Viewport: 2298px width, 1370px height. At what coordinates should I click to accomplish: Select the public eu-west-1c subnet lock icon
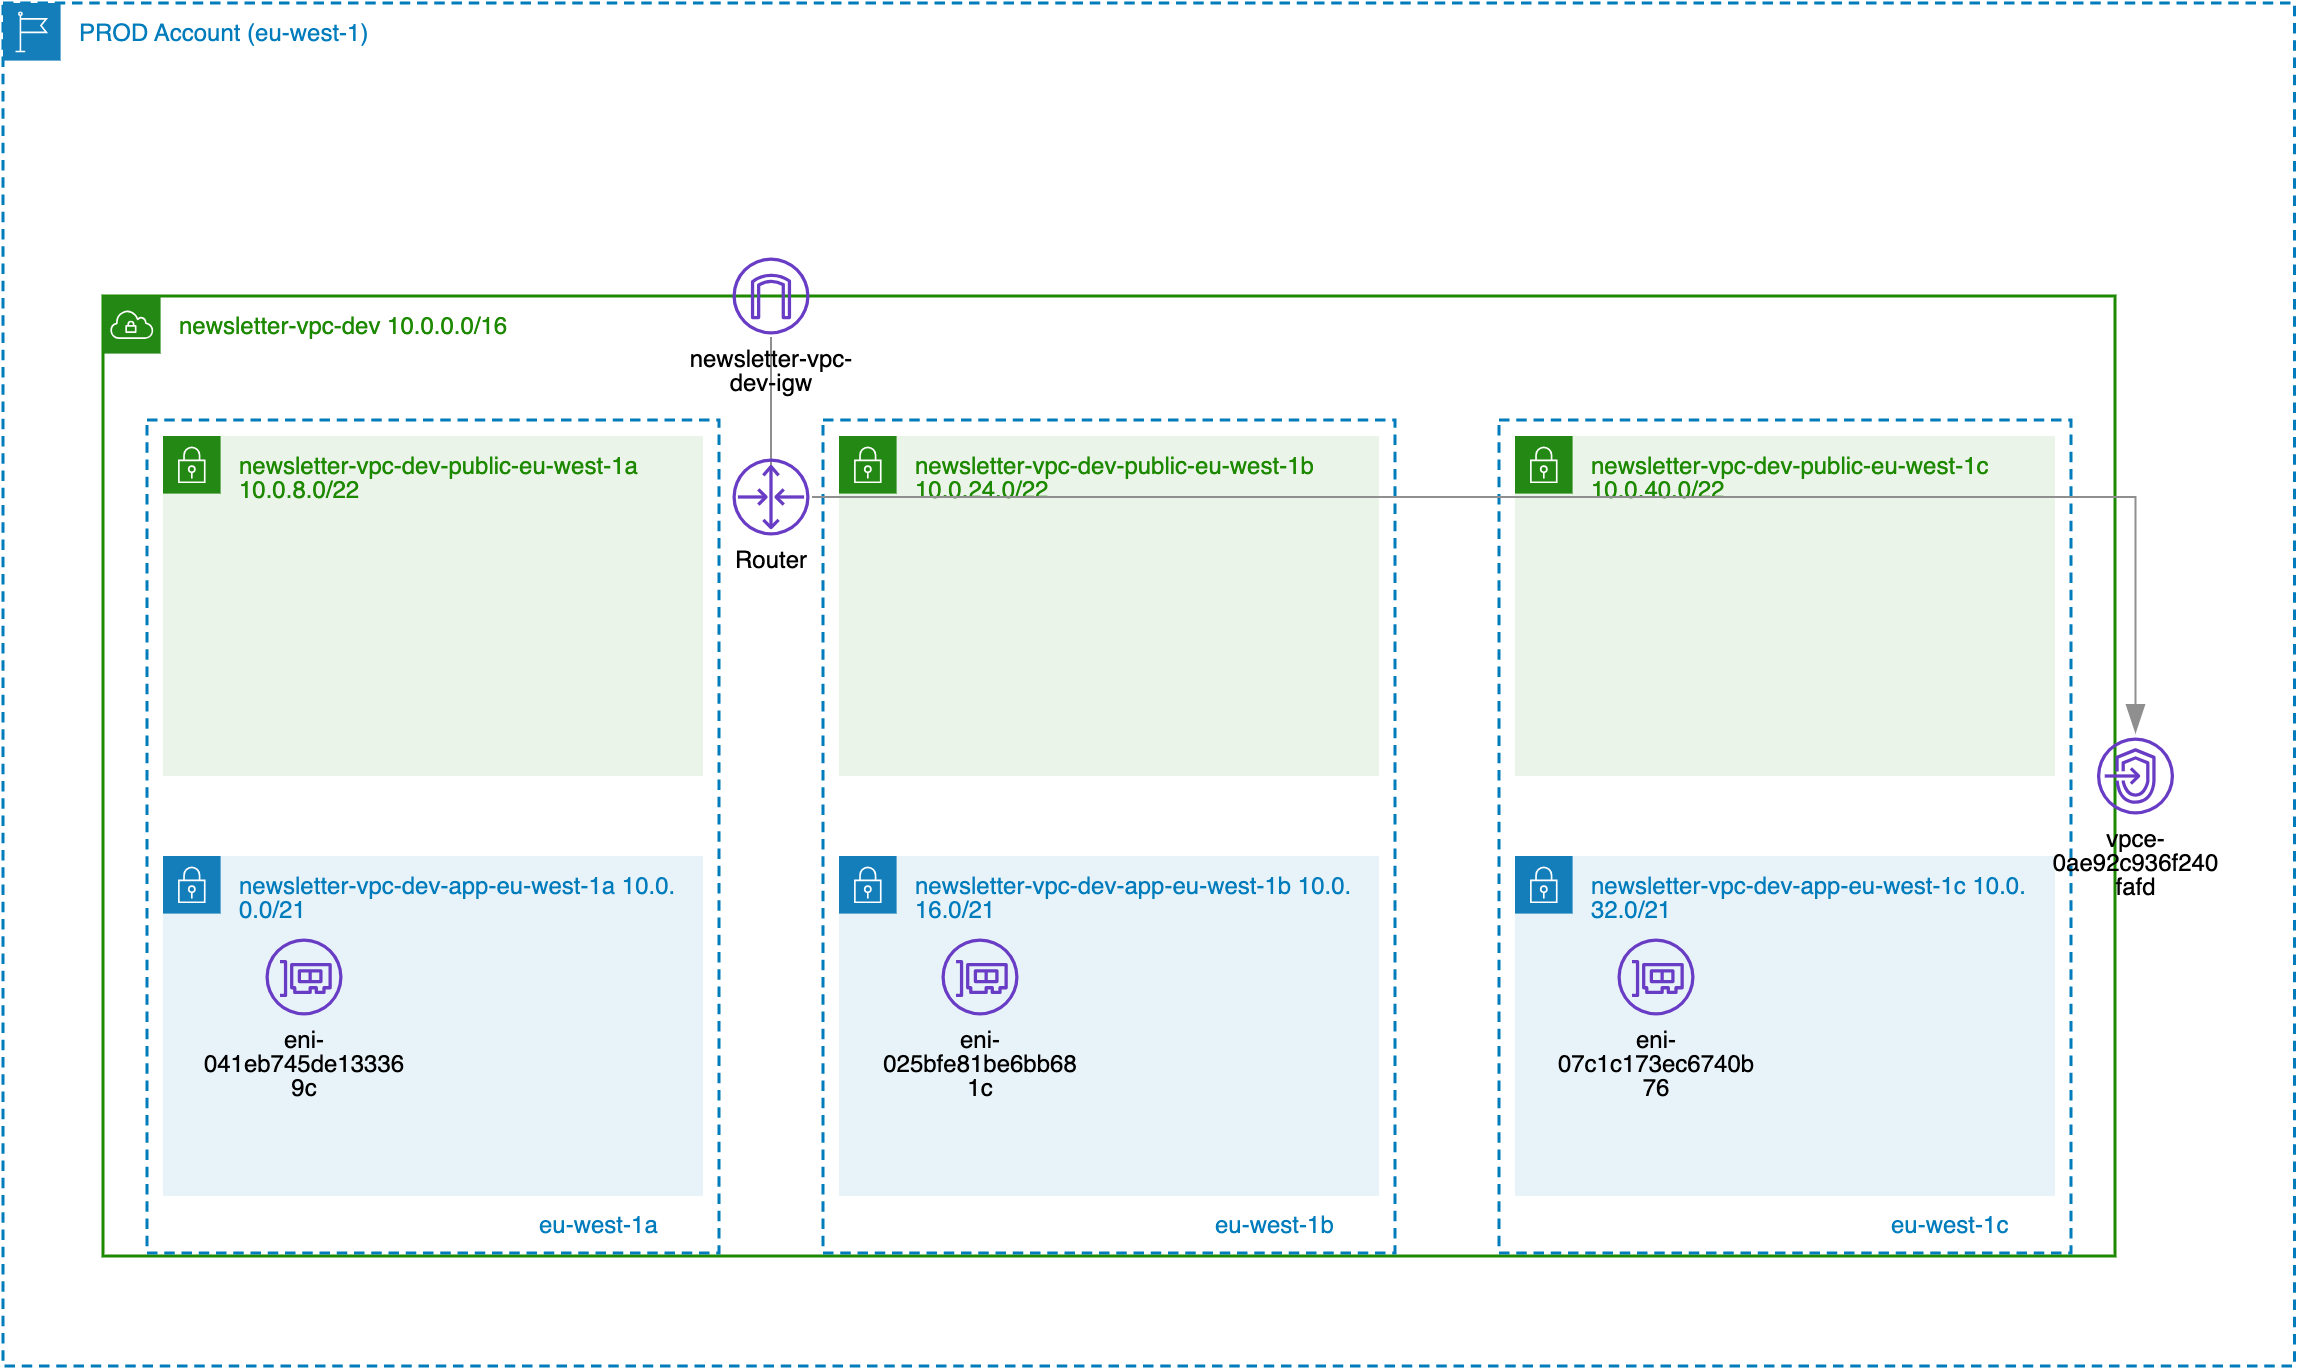tap(1544, 465)
